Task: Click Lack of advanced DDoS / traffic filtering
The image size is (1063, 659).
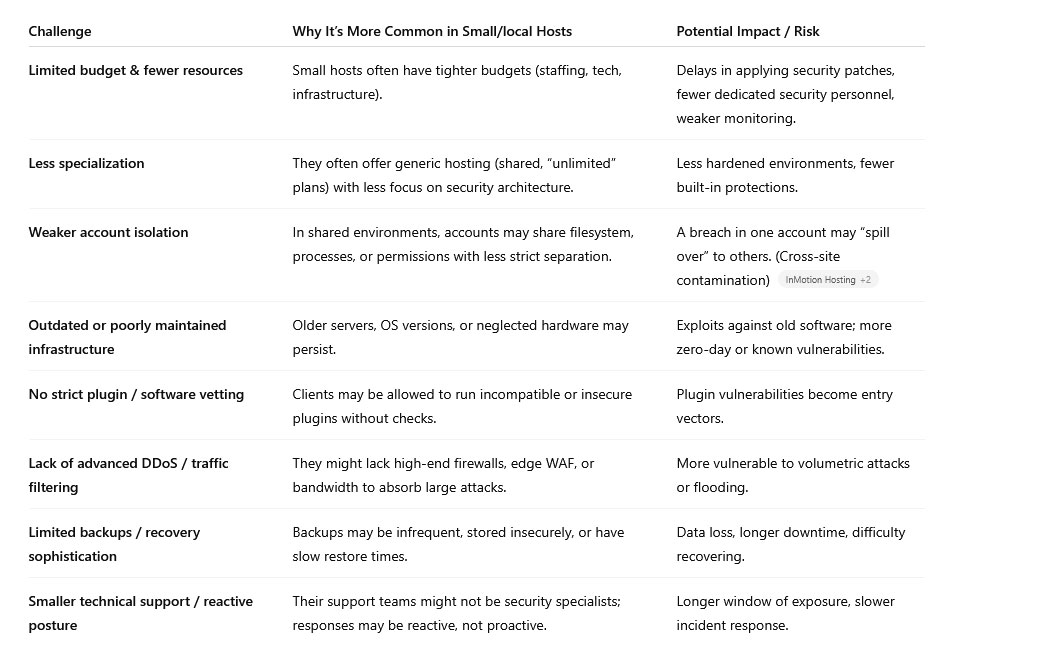Action: tap(128, 475)
